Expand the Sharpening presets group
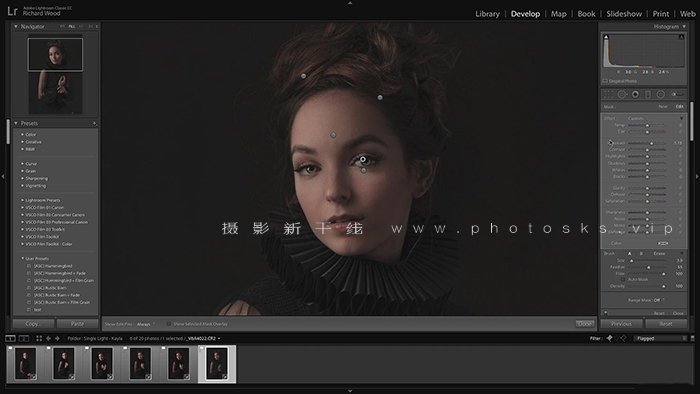700x394 pixels. tap(22, 178)
